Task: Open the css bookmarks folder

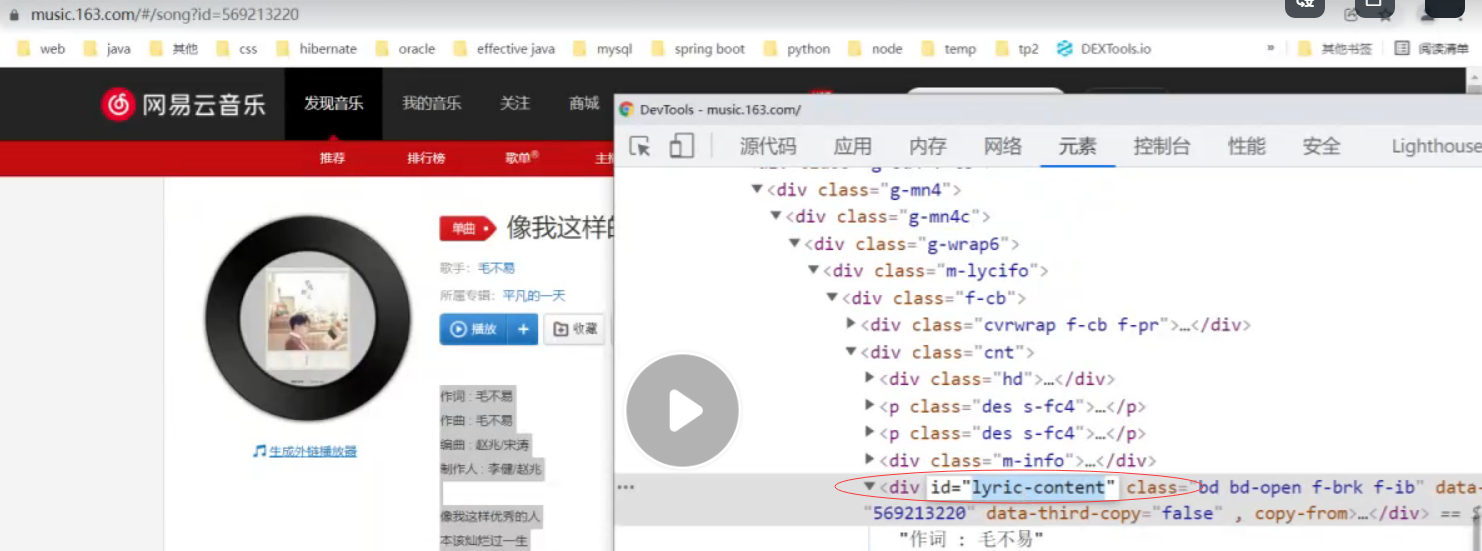Action: tap(237, 48)
